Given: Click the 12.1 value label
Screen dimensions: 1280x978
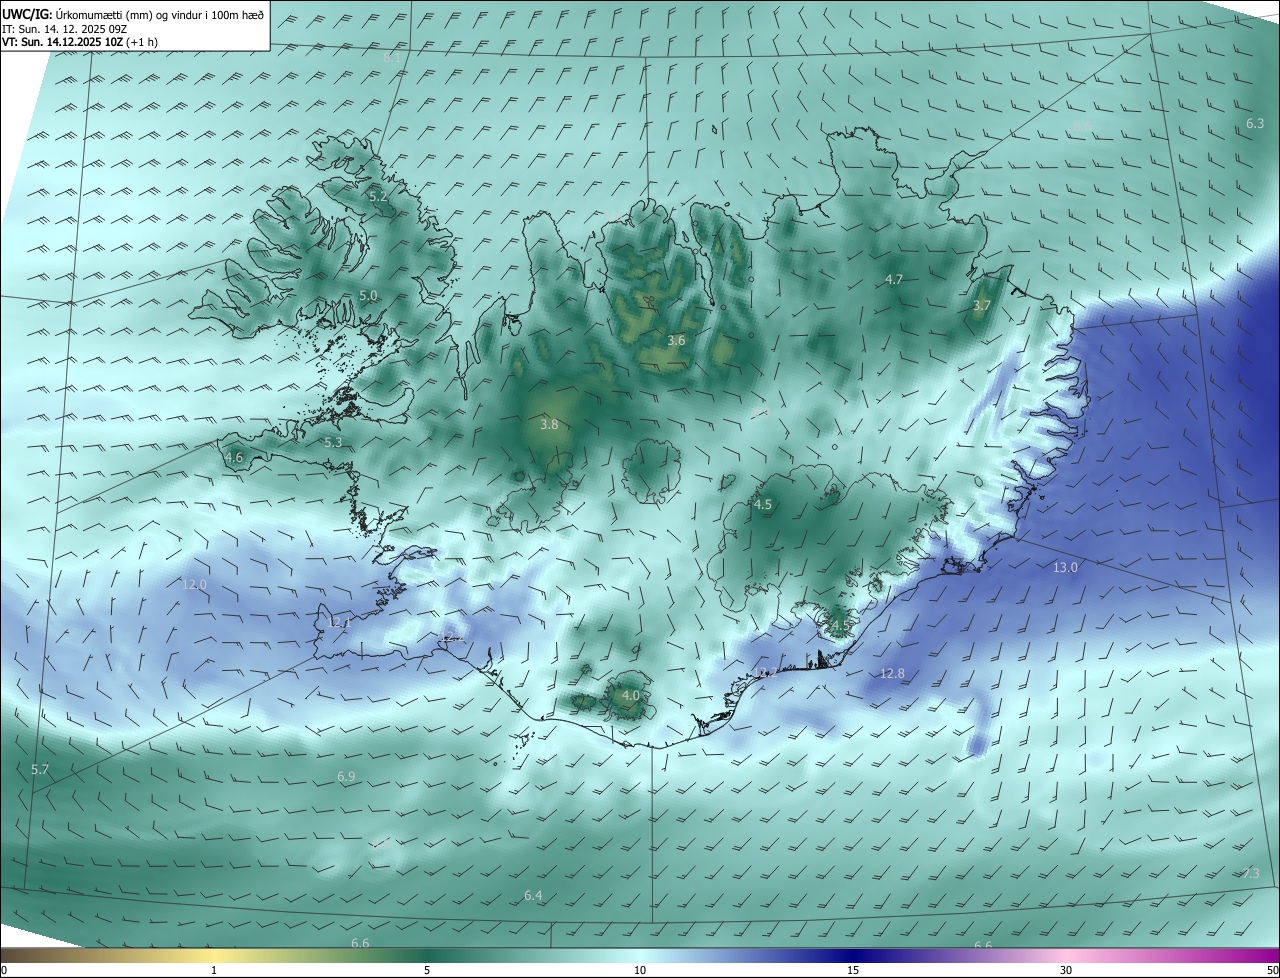Looking at the screenshot, I should tap(340, 623).
